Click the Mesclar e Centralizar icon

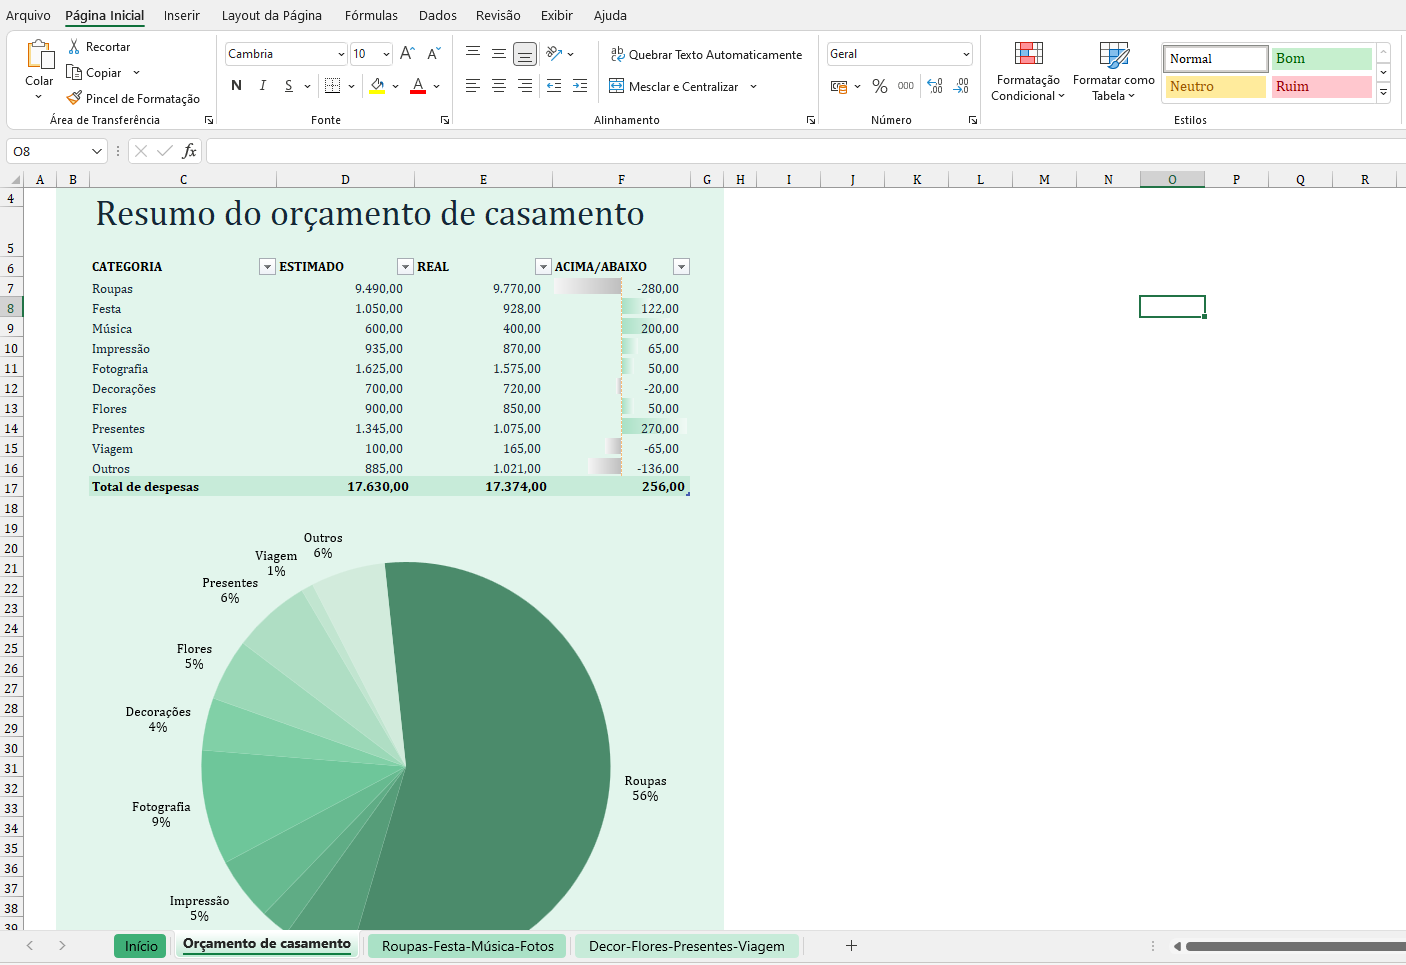tap(617, 87)
